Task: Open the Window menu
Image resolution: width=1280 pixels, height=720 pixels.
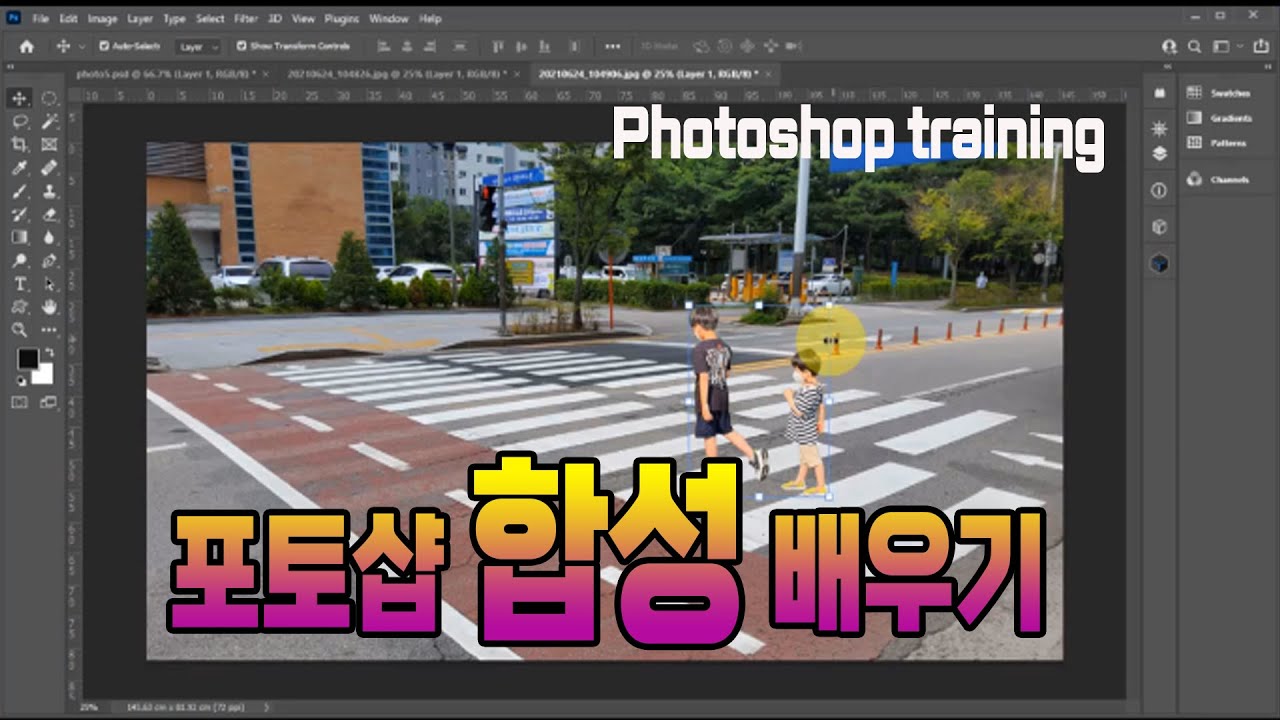Action: pyautogui.click(x=388, y=18)
